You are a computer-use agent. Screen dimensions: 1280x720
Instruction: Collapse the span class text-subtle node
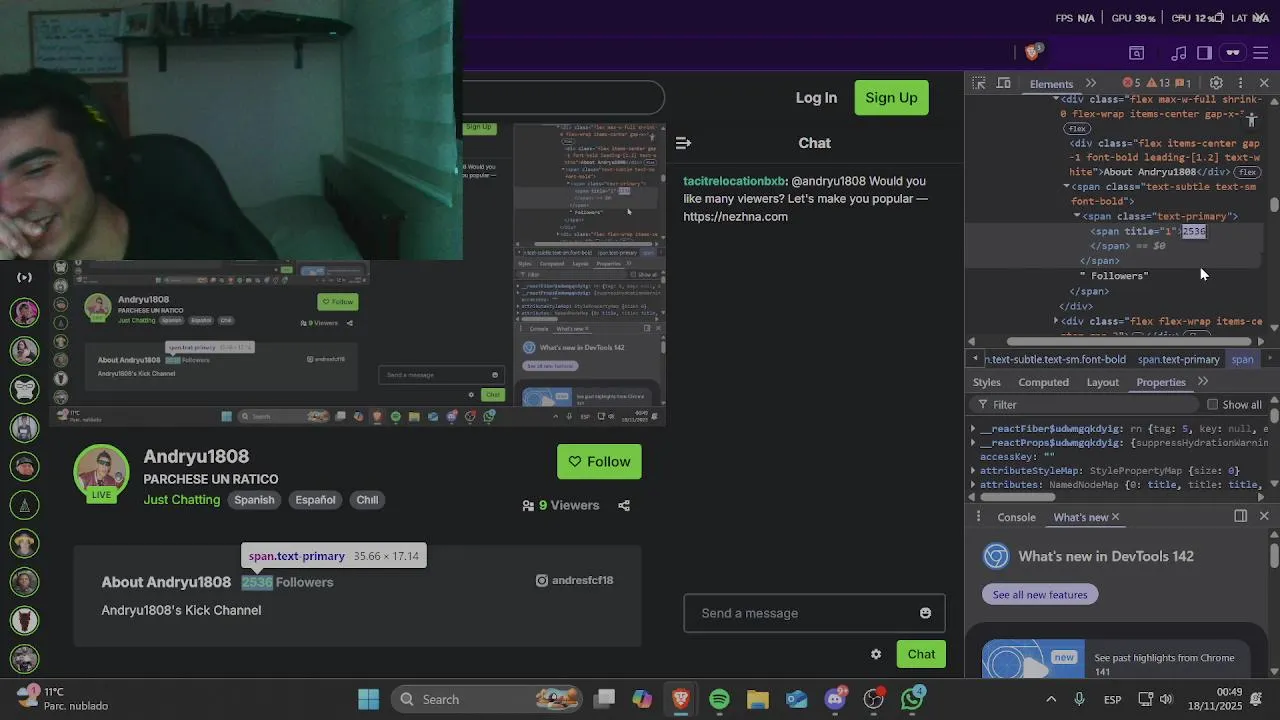tap(1066, 186)
